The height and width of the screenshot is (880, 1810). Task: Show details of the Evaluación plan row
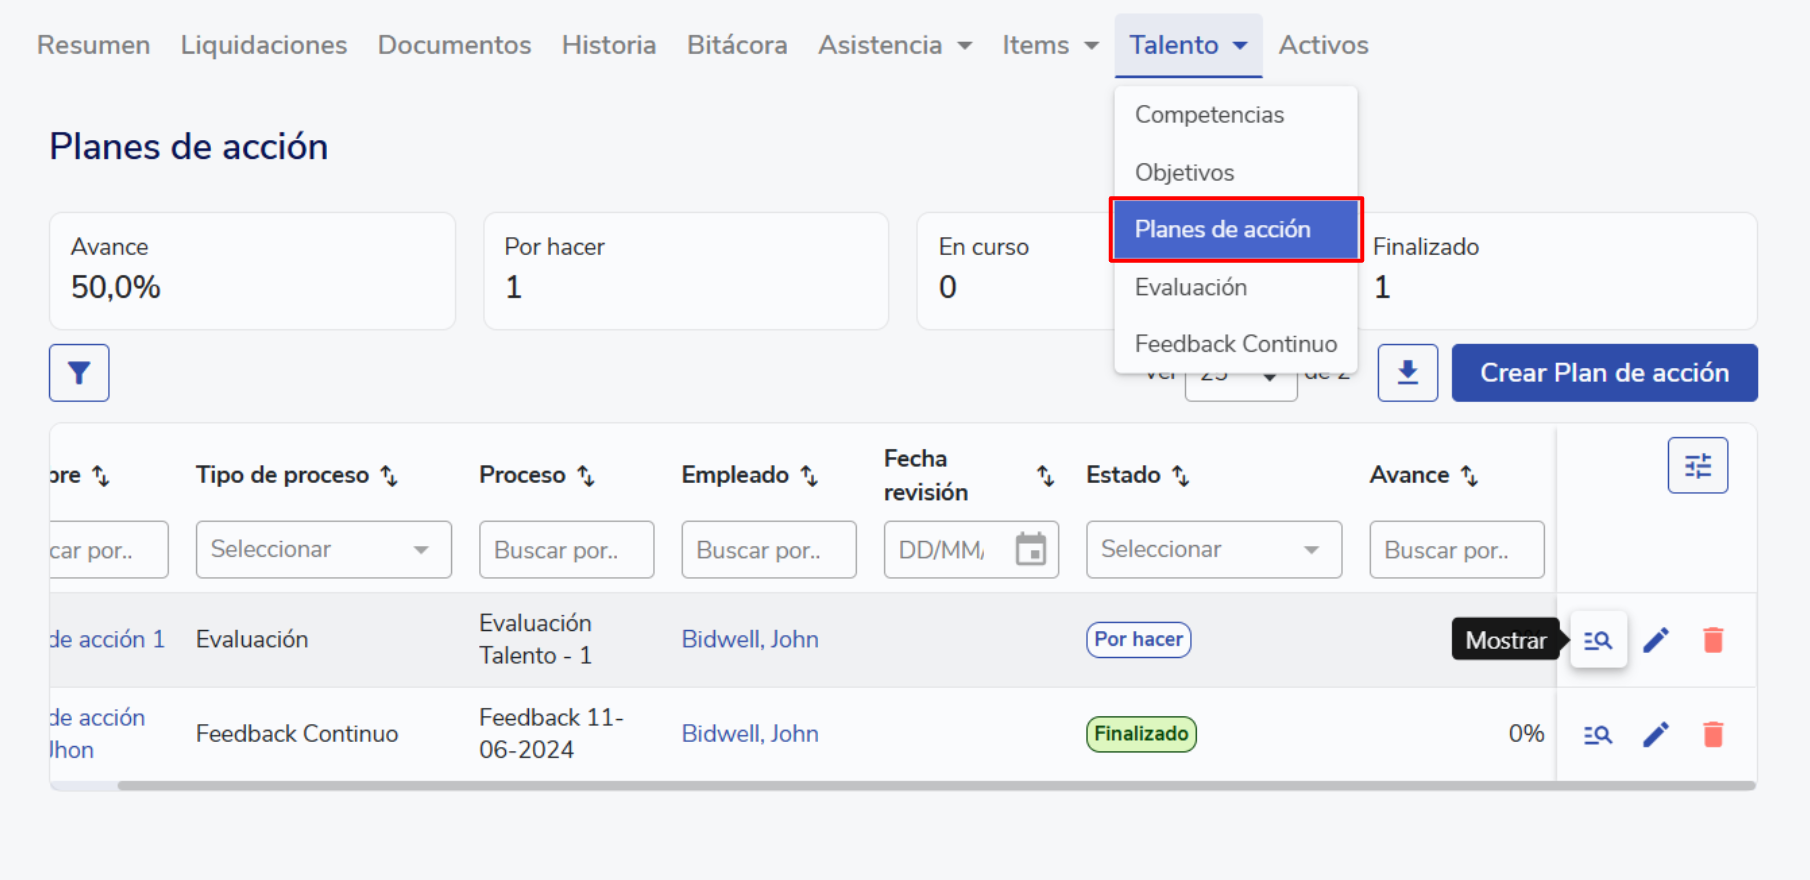click(1598, 640)
